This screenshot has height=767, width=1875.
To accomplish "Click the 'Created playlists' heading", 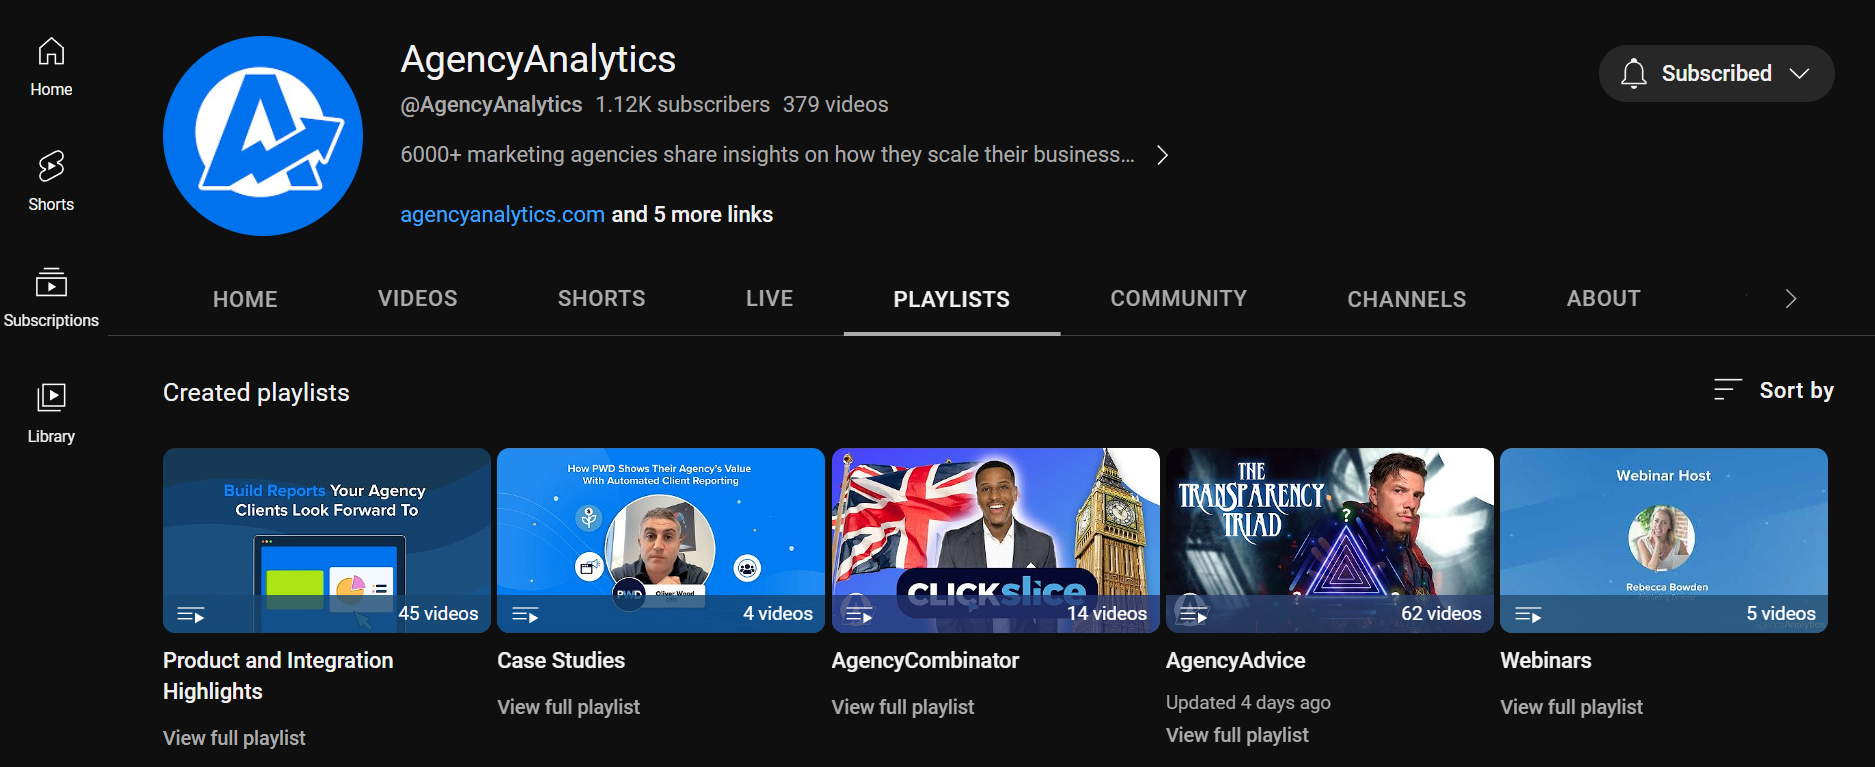I will point(256,393).
